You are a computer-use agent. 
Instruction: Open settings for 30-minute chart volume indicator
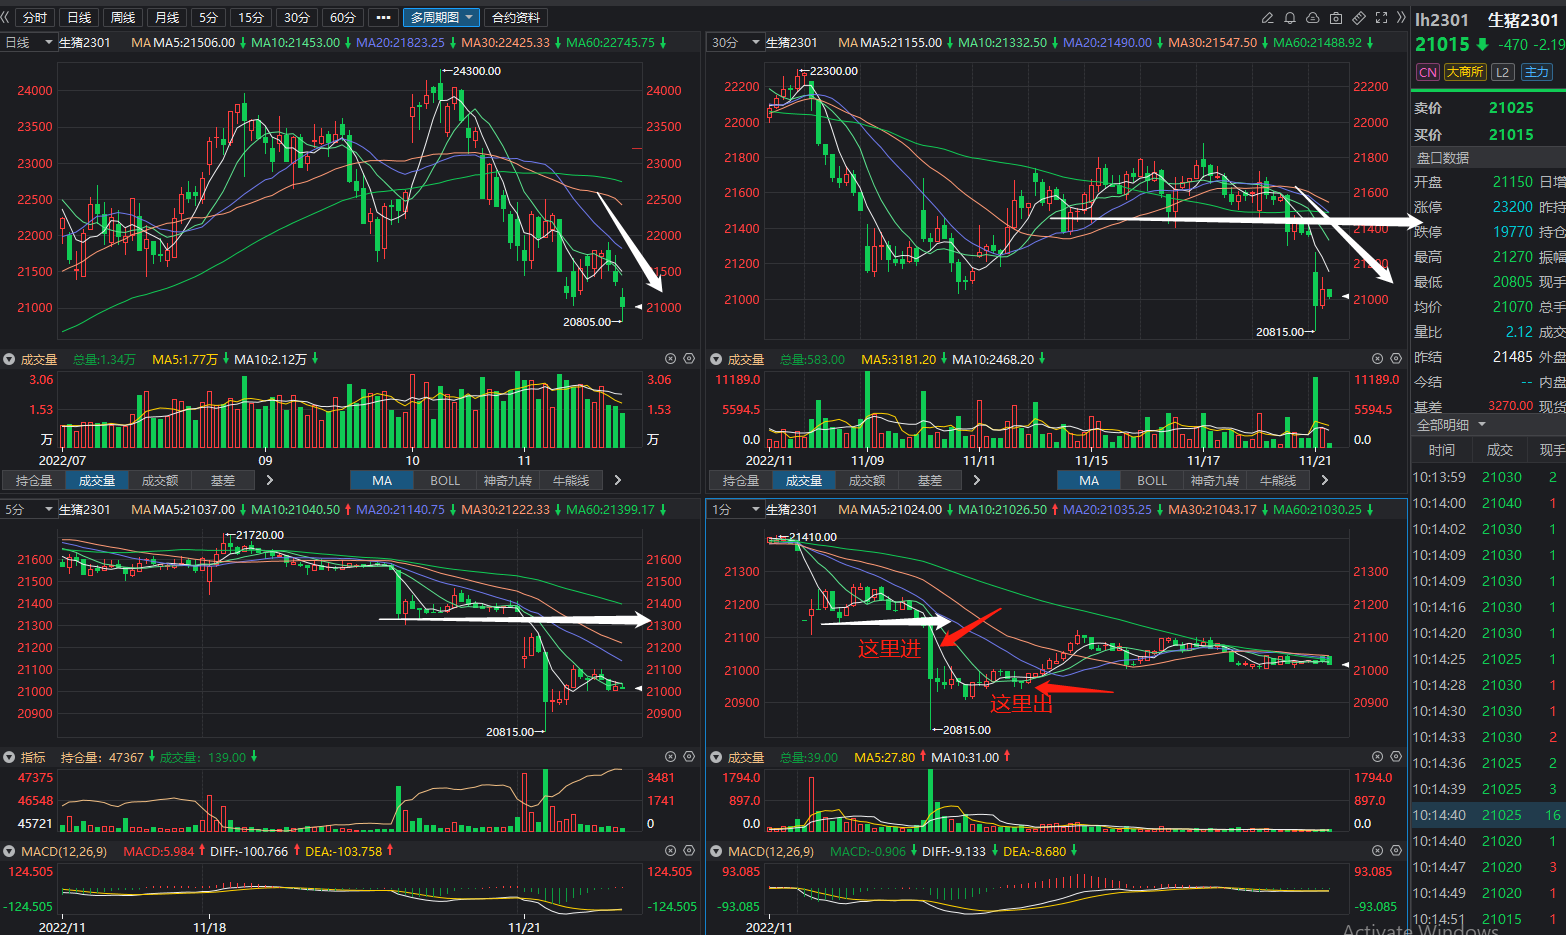(1396, 358)
